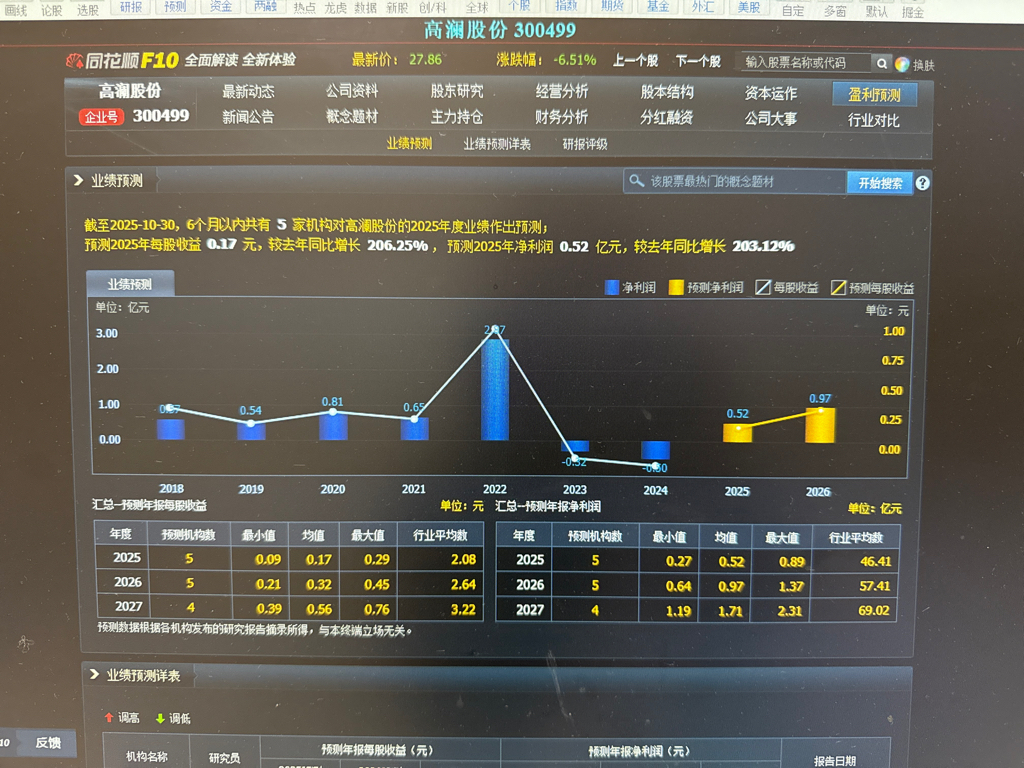Click the 基金 toolbar button at top
The image size is (1024, 768).
coord(658,7)
